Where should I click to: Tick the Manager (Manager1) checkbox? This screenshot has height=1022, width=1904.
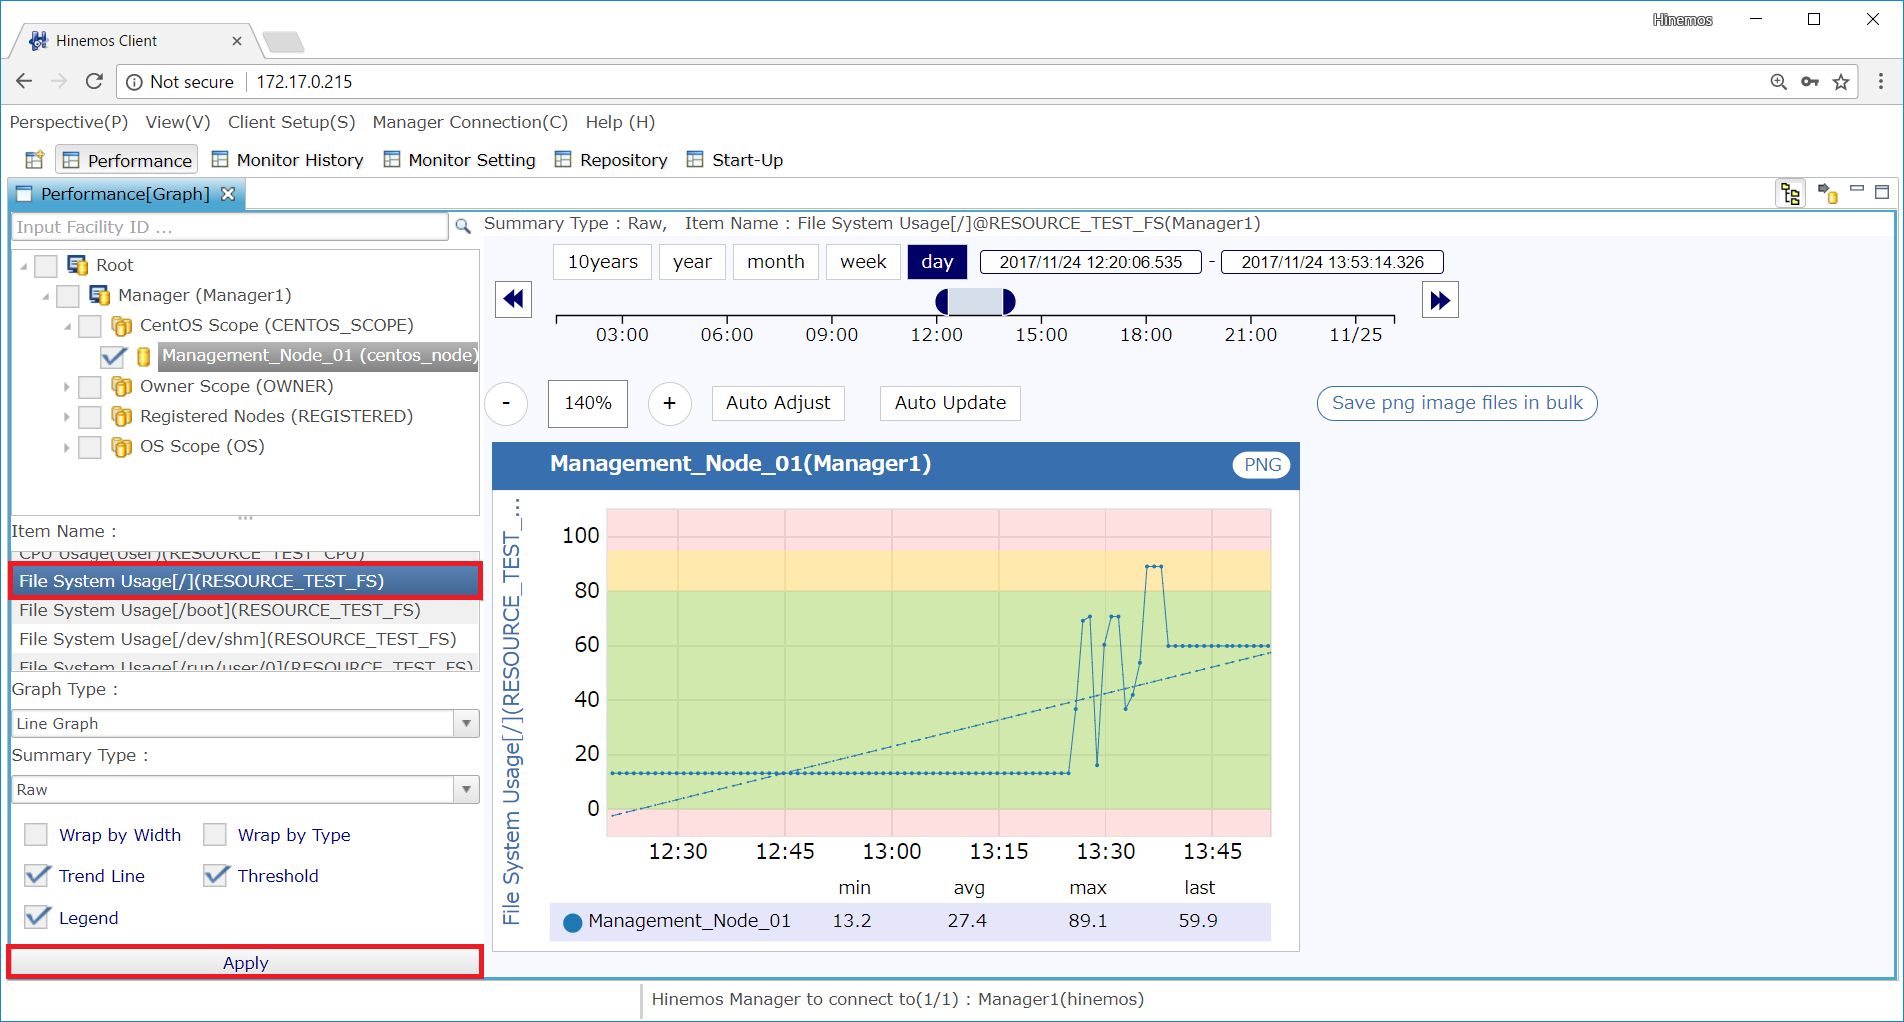[68, 296]
